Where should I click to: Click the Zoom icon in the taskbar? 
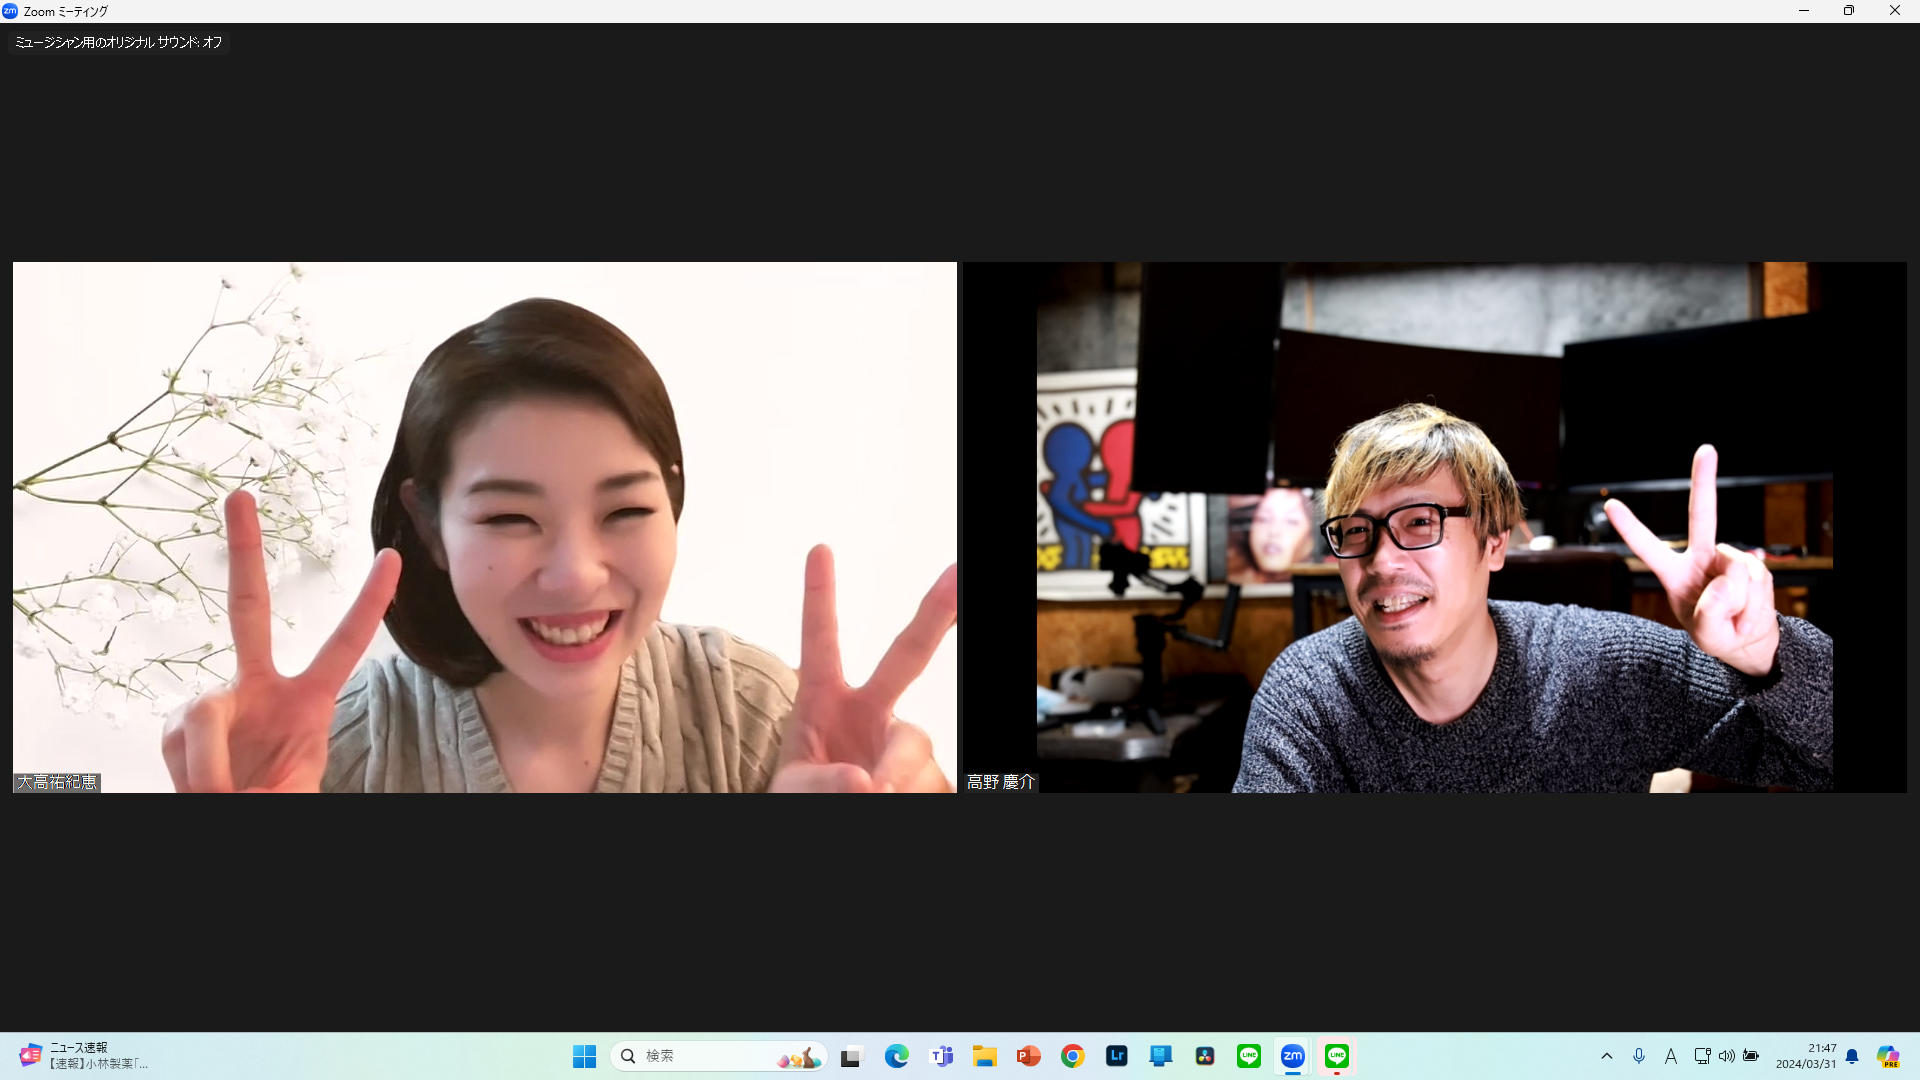tap(1293, 1056)
